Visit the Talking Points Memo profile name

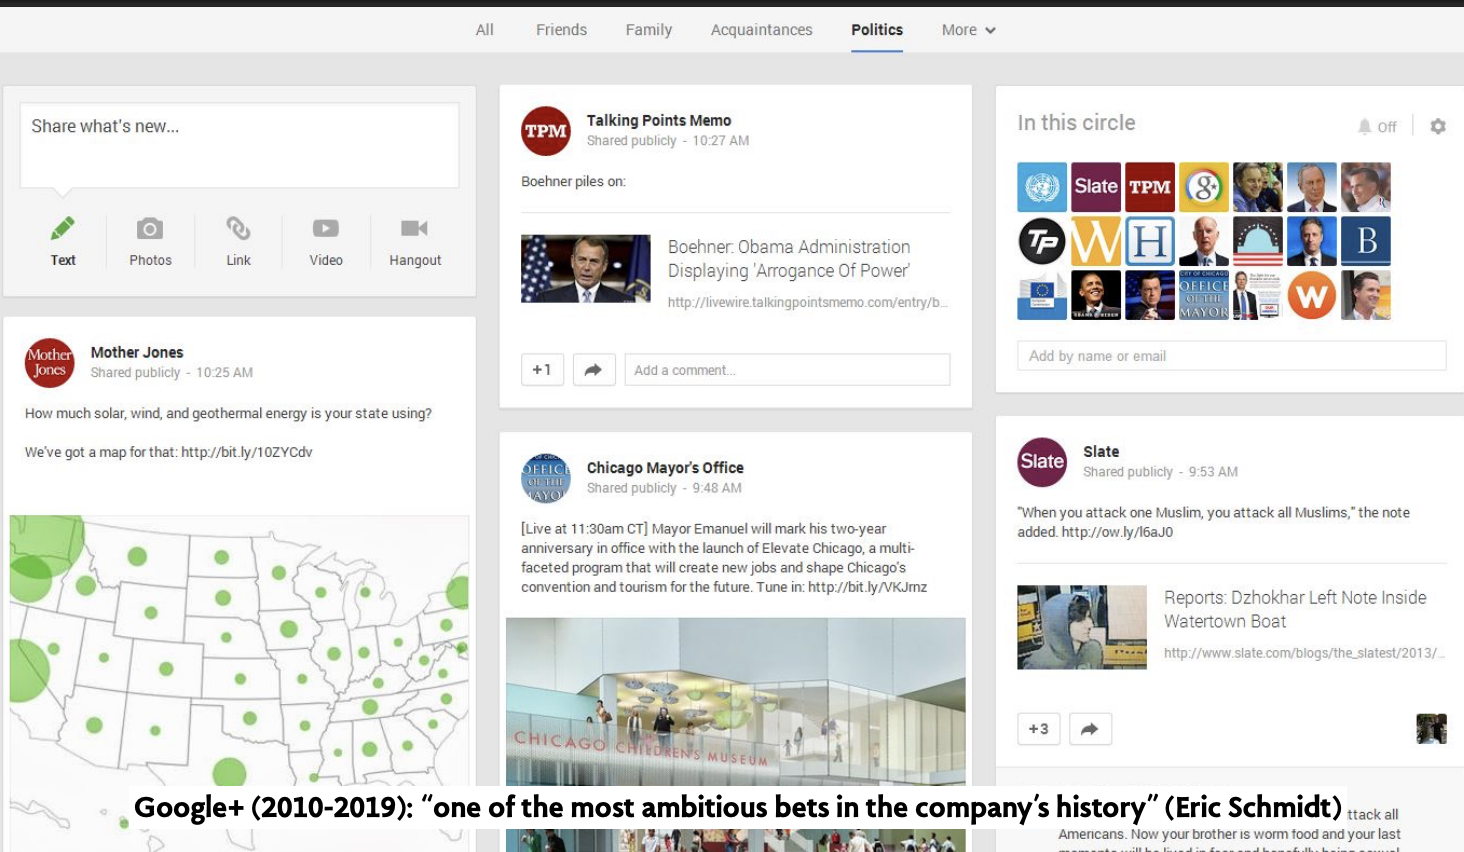(x=659, y=120)
